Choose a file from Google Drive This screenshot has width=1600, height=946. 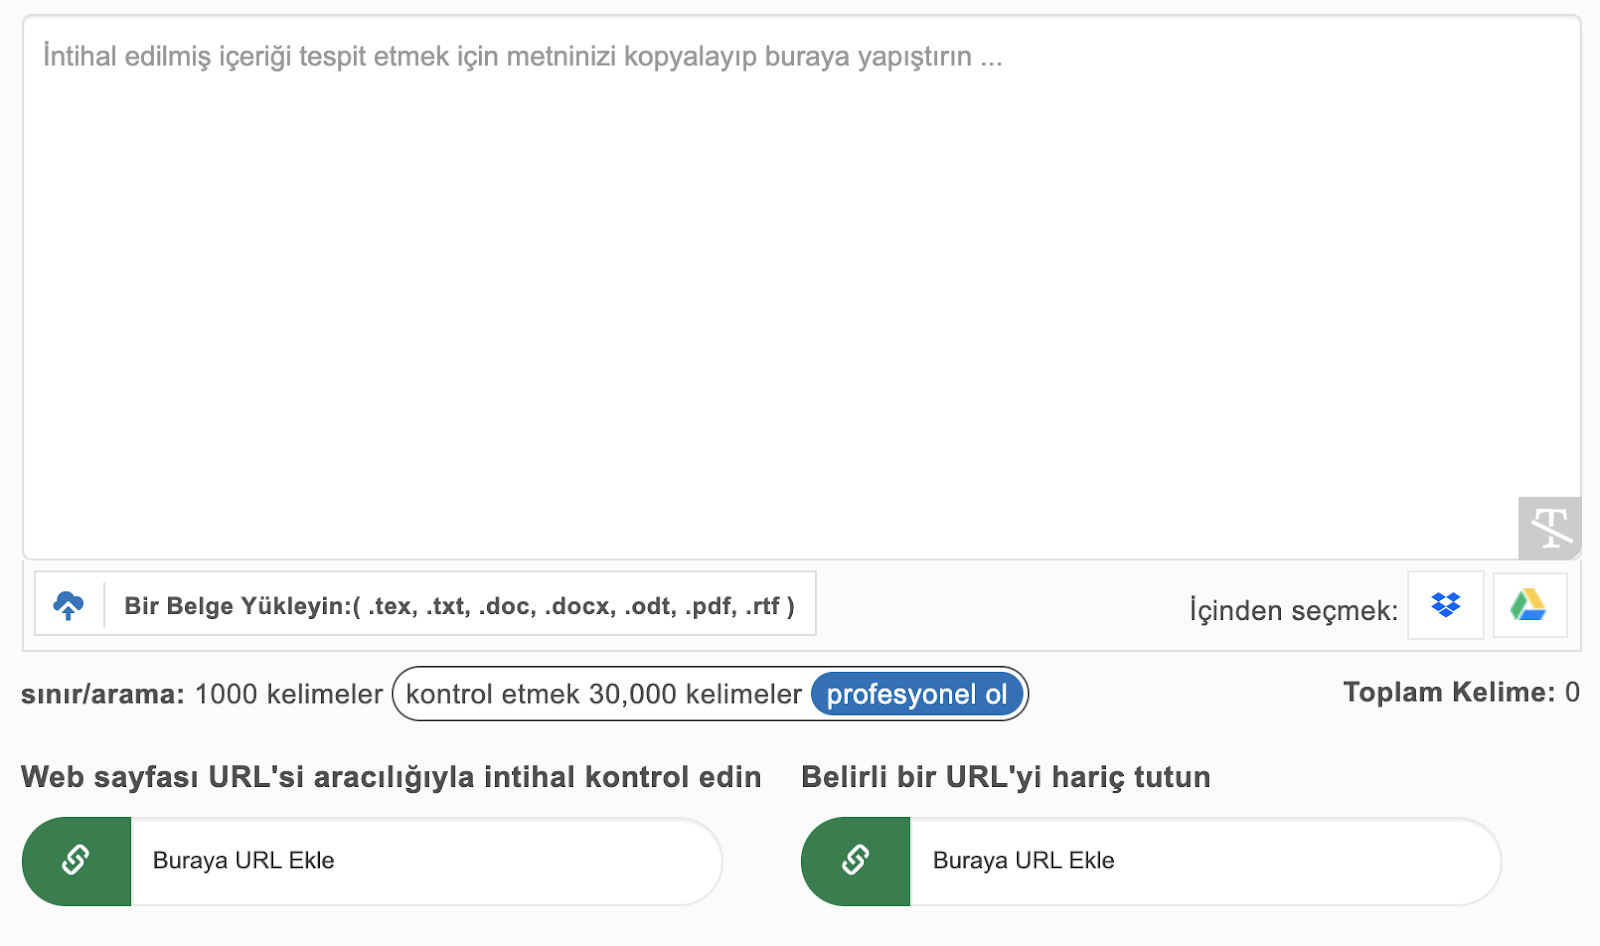pyautogui.click(x=1529, y=605)
